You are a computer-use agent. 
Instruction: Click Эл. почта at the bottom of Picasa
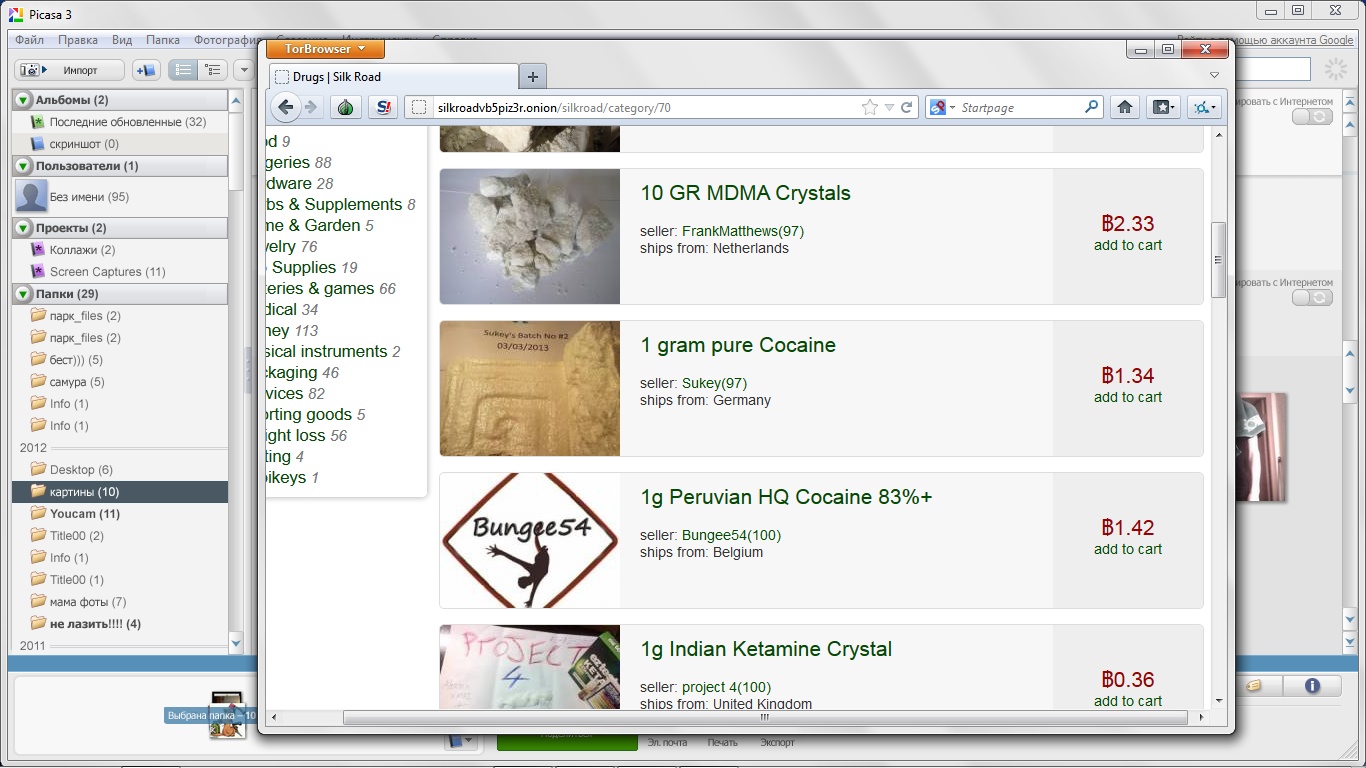pos(667,742)
